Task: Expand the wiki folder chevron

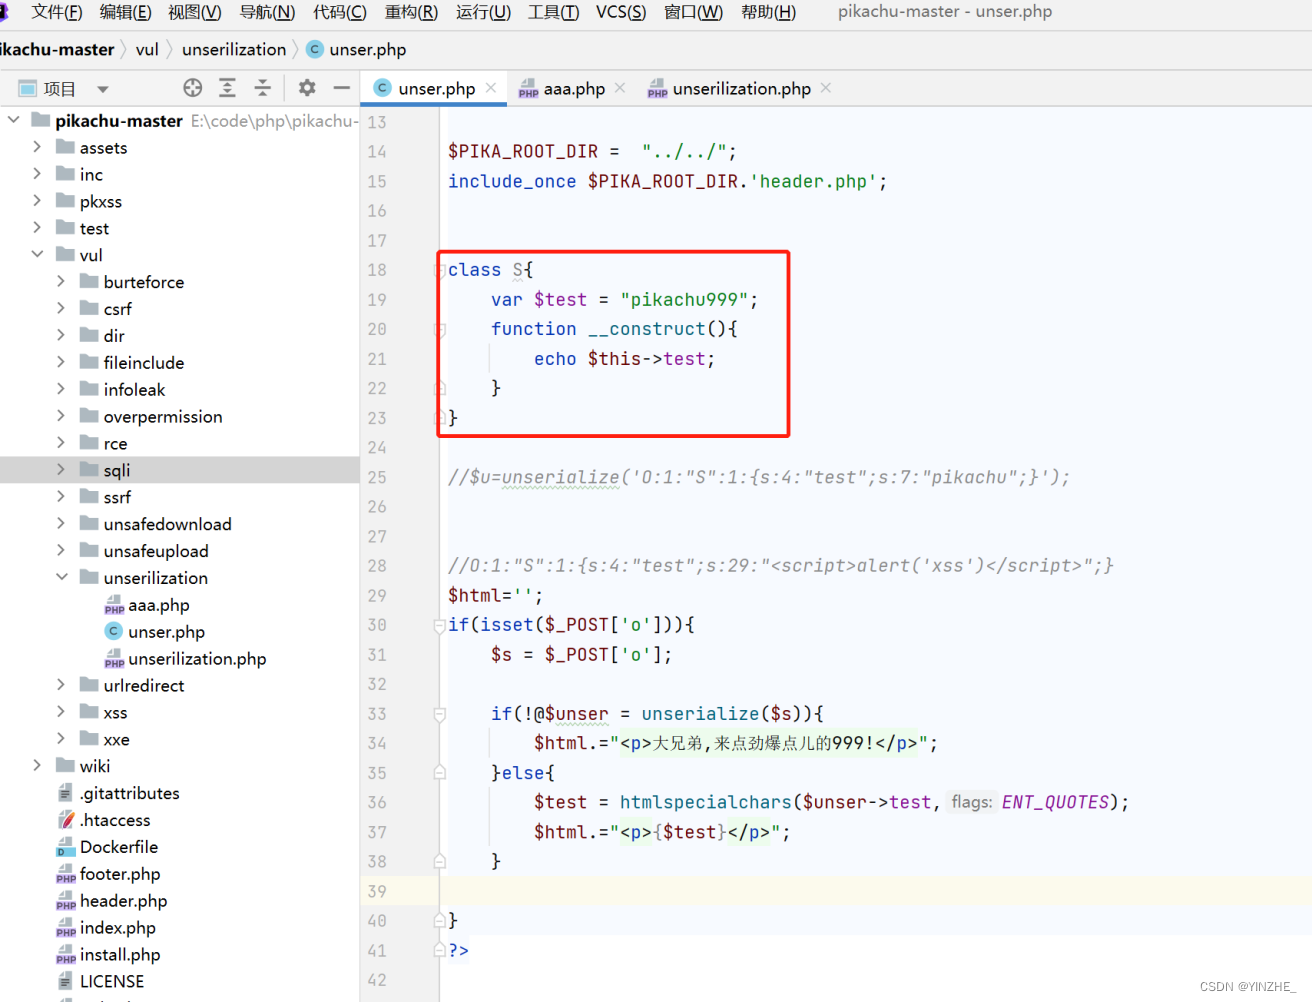Action: [x=37, y=766]
